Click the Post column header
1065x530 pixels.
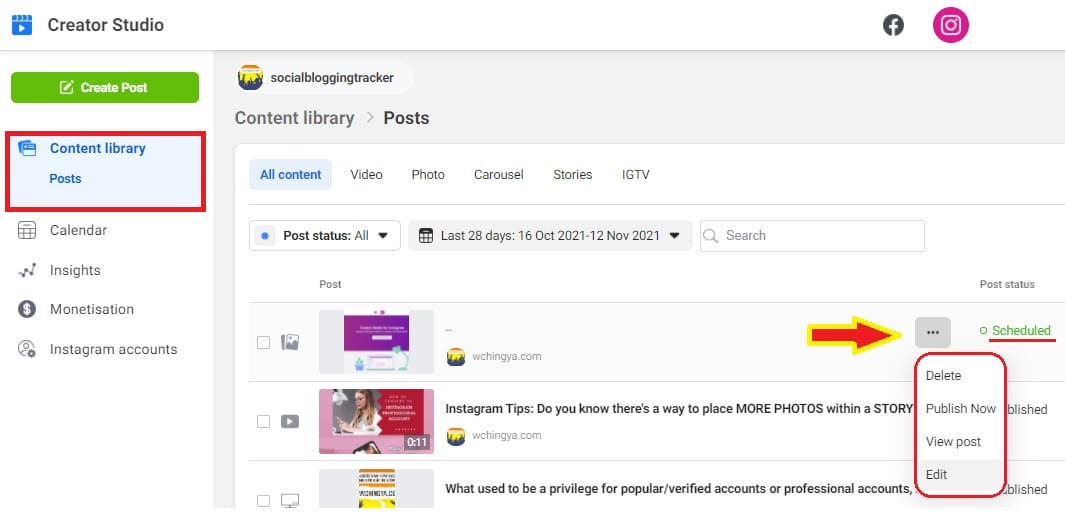(x=330, y=284)
